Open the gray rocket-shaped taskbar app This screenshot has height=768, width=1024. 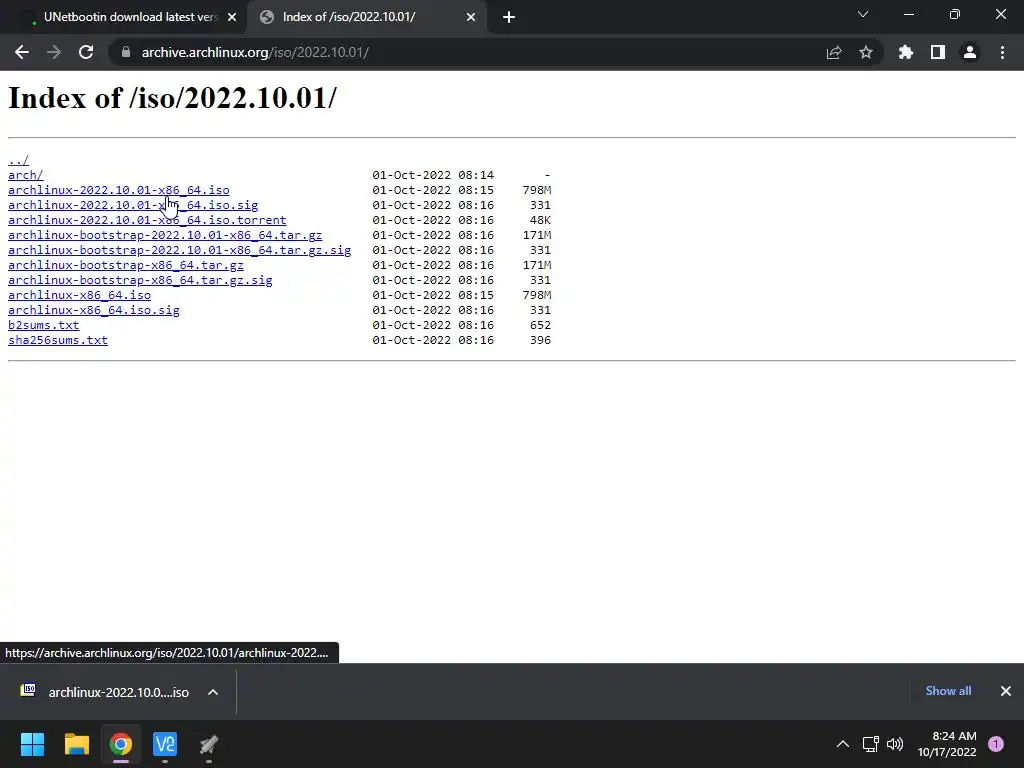tap(209, 744)
